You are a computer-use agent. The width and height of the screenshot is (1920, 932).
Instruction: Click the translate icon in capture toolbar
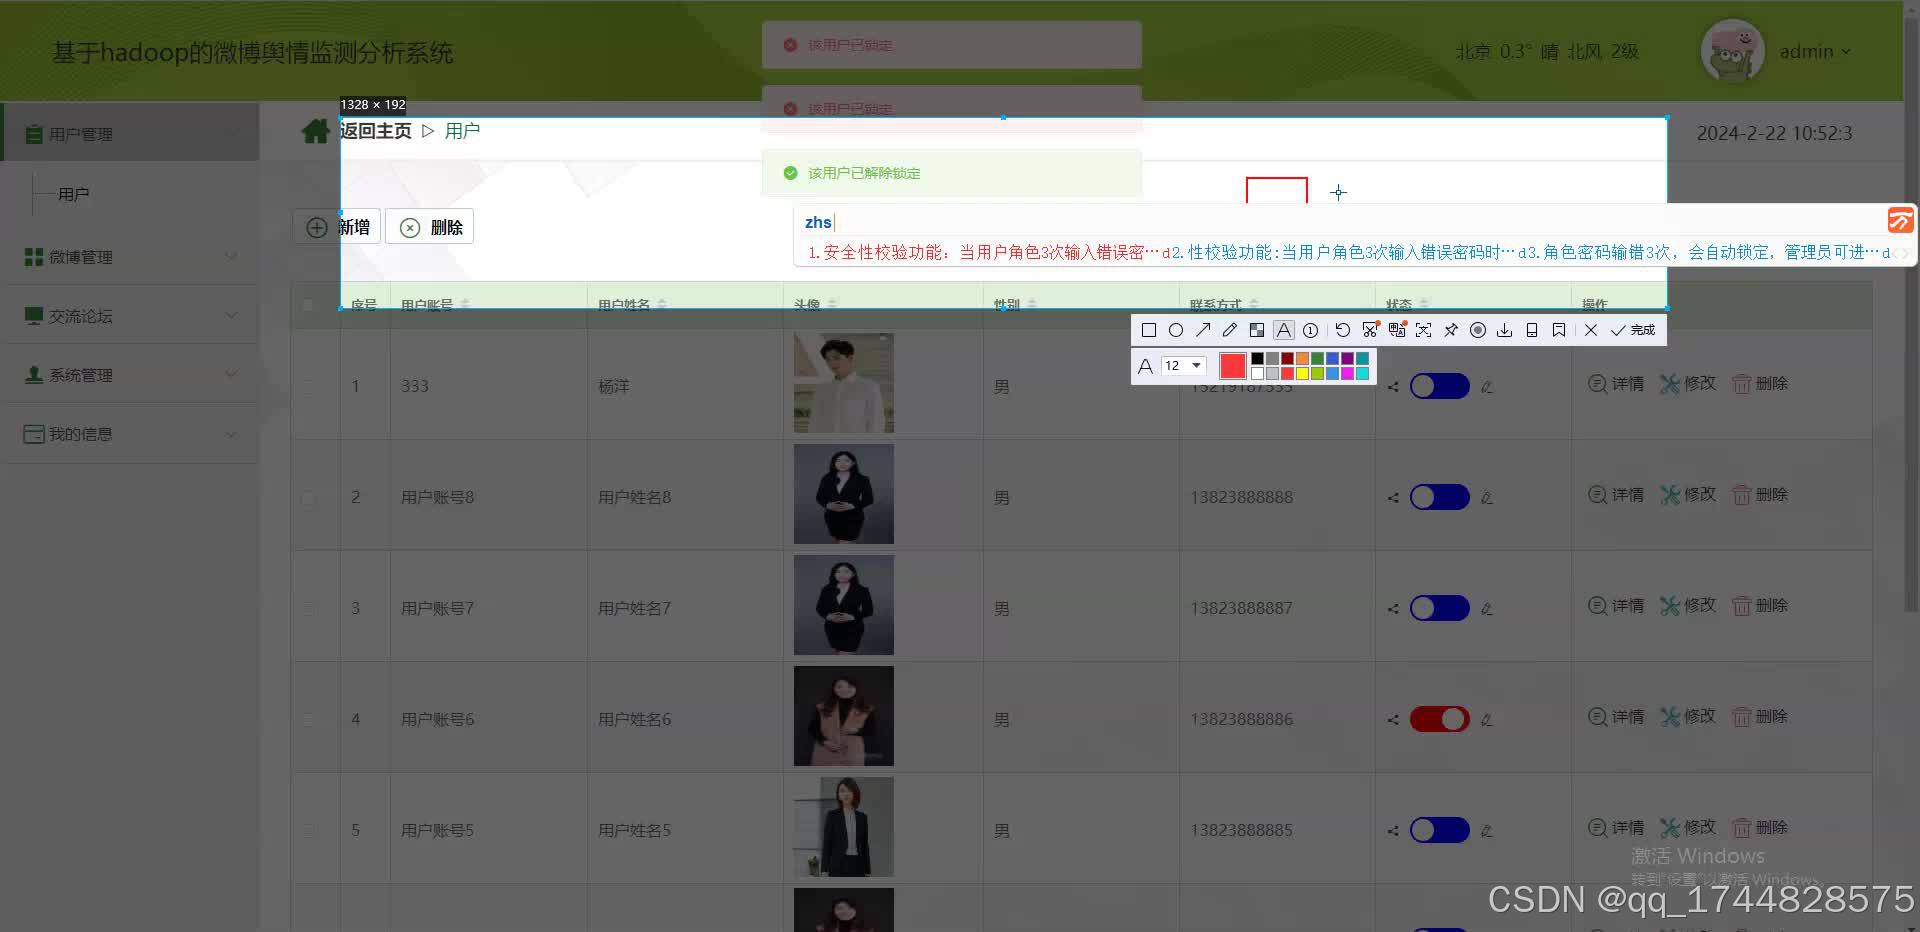tap(1397, 330)
